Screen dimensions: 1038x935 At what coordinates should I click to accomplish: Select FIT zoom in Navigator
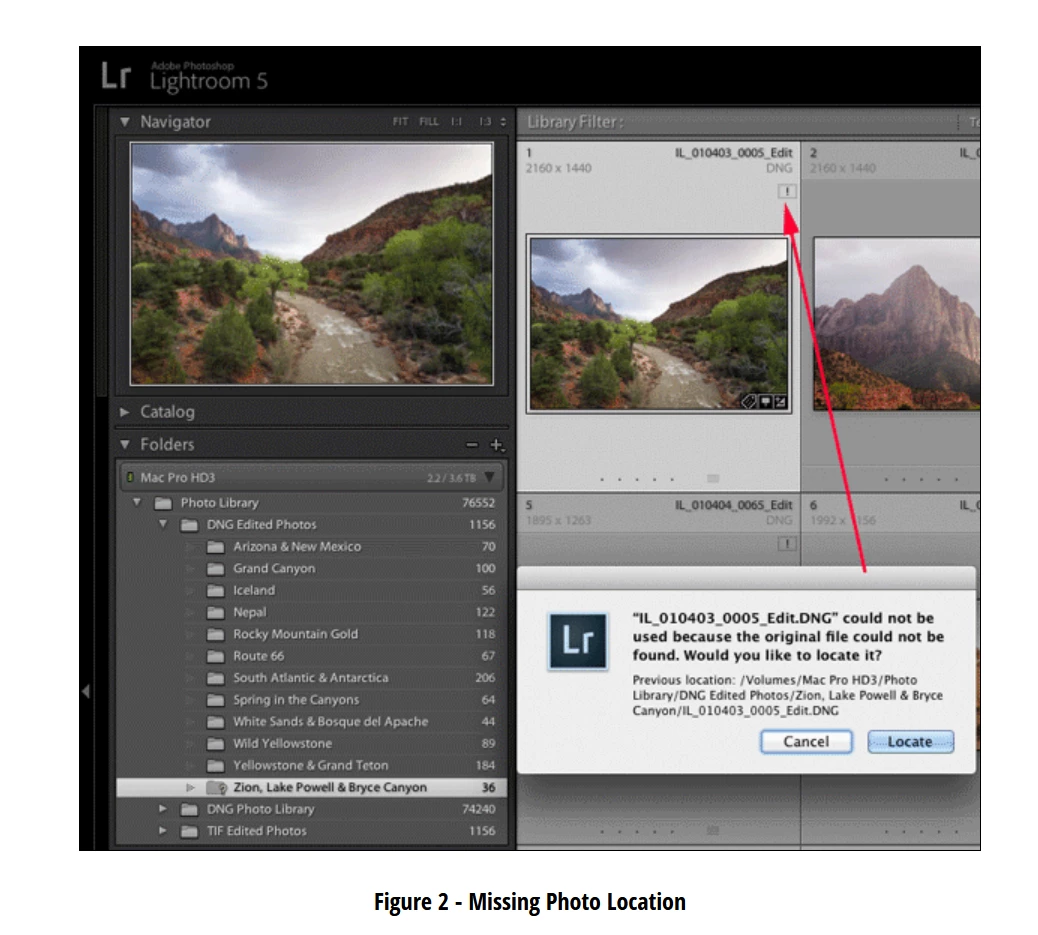coord(400,122)
